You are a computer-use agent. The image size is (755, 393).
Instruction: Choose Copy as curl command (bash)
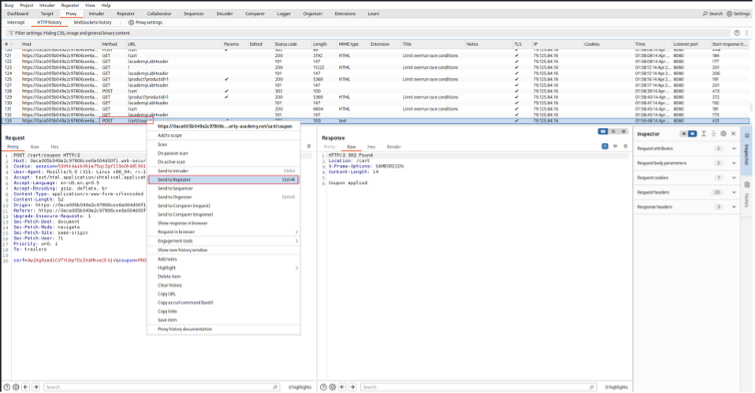click(x=223, y=302)
